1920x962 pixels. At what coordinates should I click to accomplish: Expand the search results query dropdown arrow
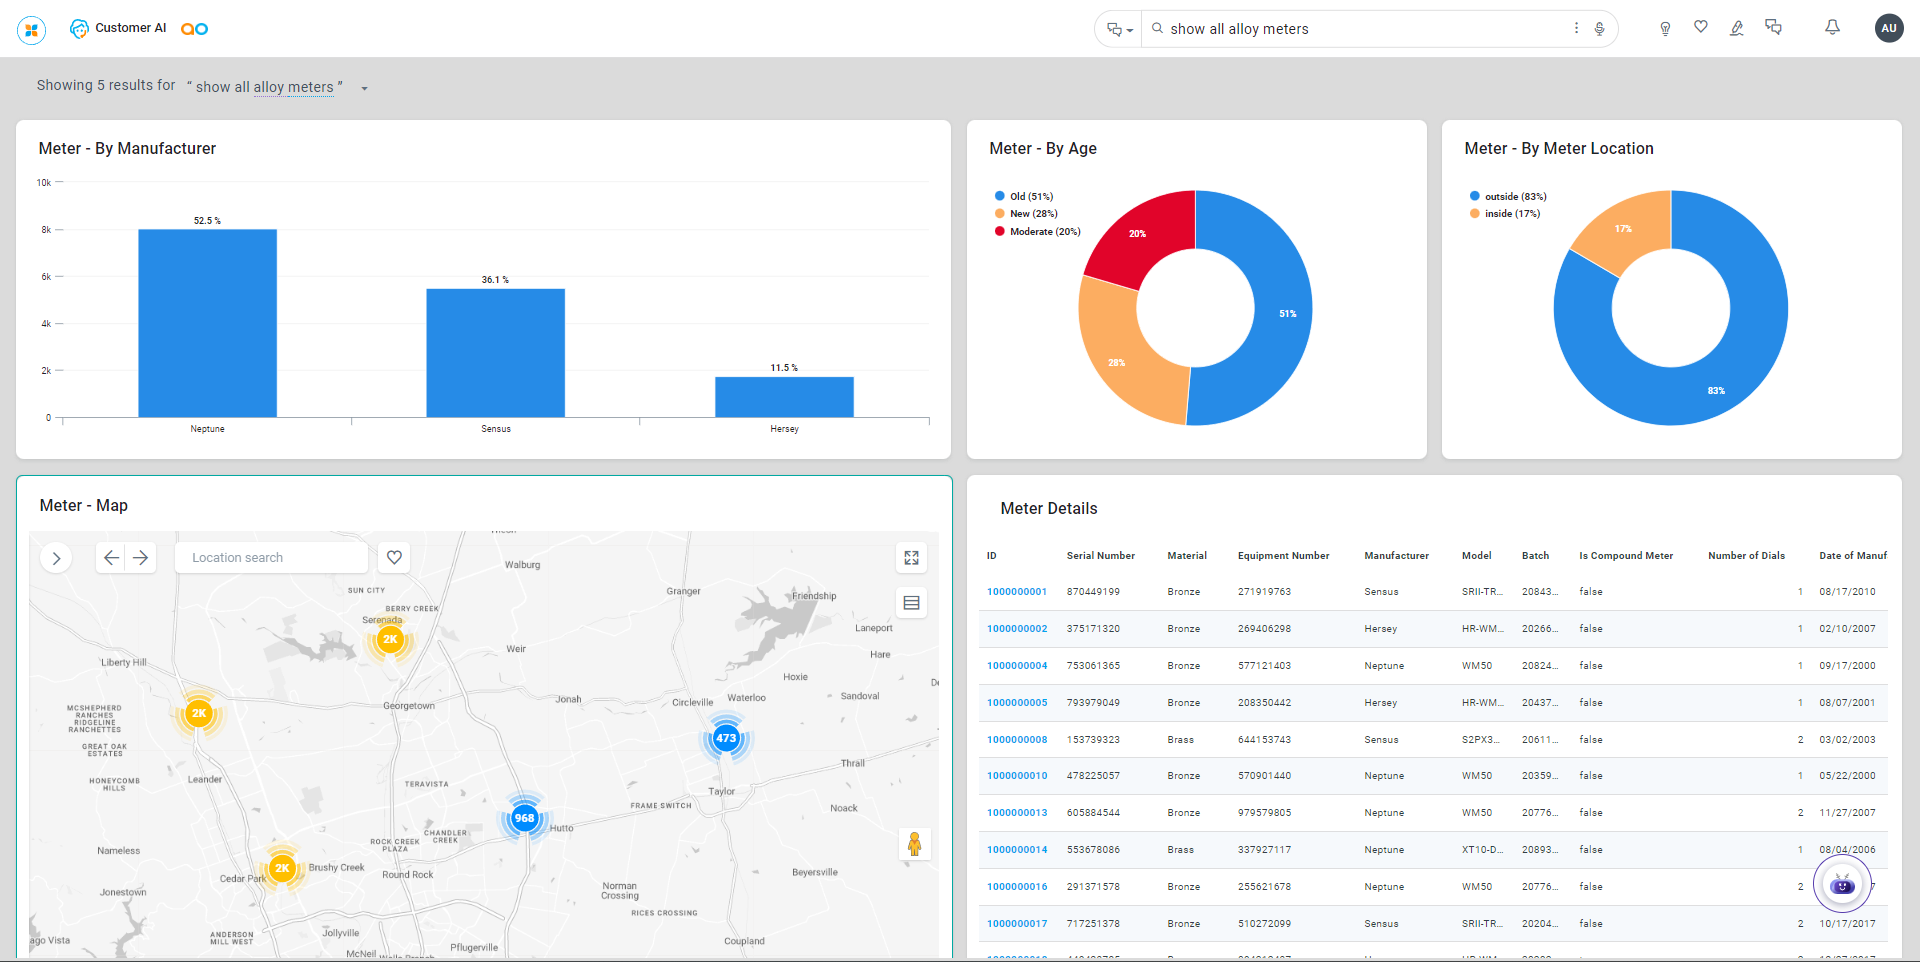tap(364, 89)
